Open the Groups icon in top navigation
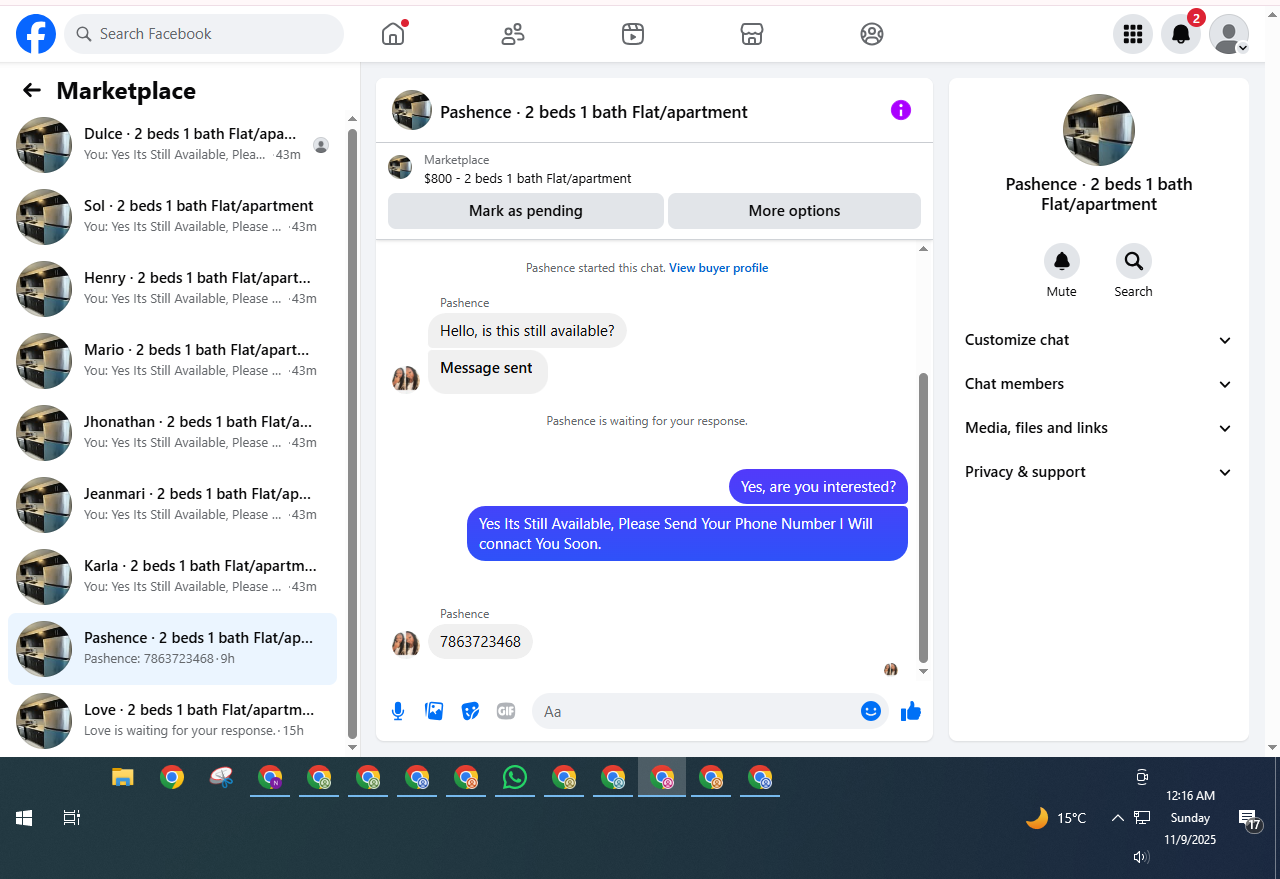This screenshot has width=1280, height=879. pos(872,34)
